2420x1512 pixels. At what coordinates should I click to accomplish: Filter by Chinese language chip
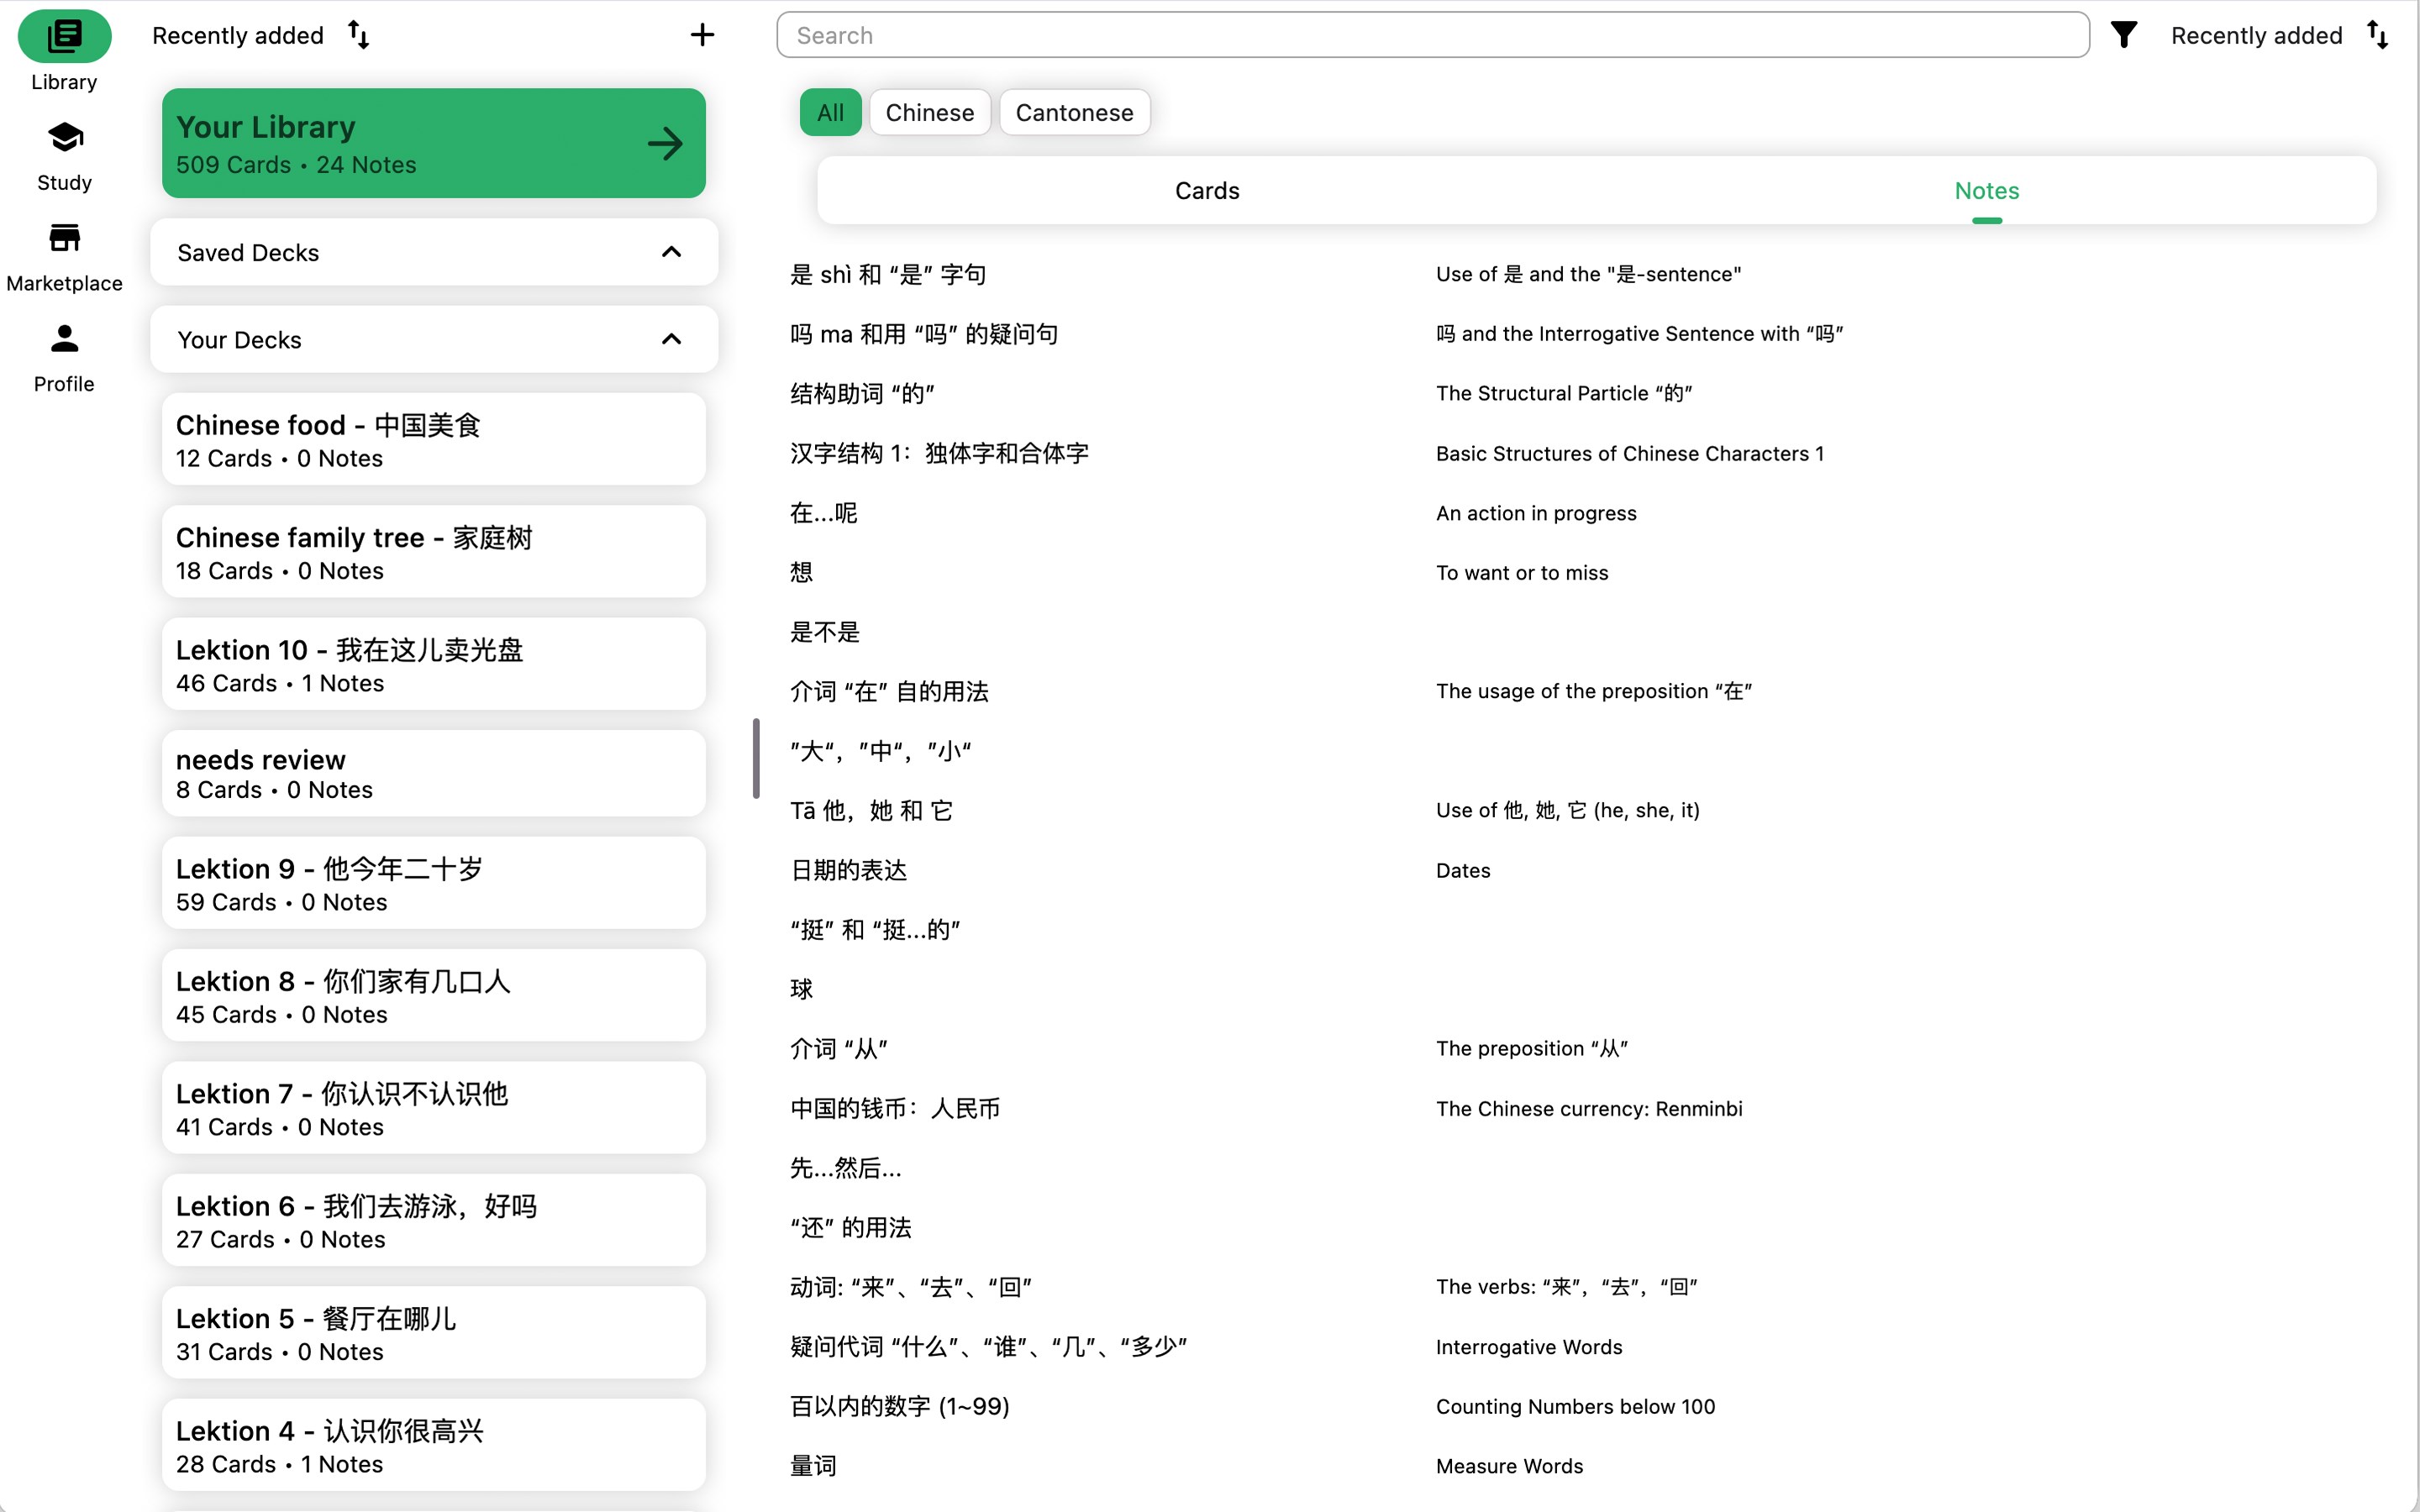click(929, 112)
